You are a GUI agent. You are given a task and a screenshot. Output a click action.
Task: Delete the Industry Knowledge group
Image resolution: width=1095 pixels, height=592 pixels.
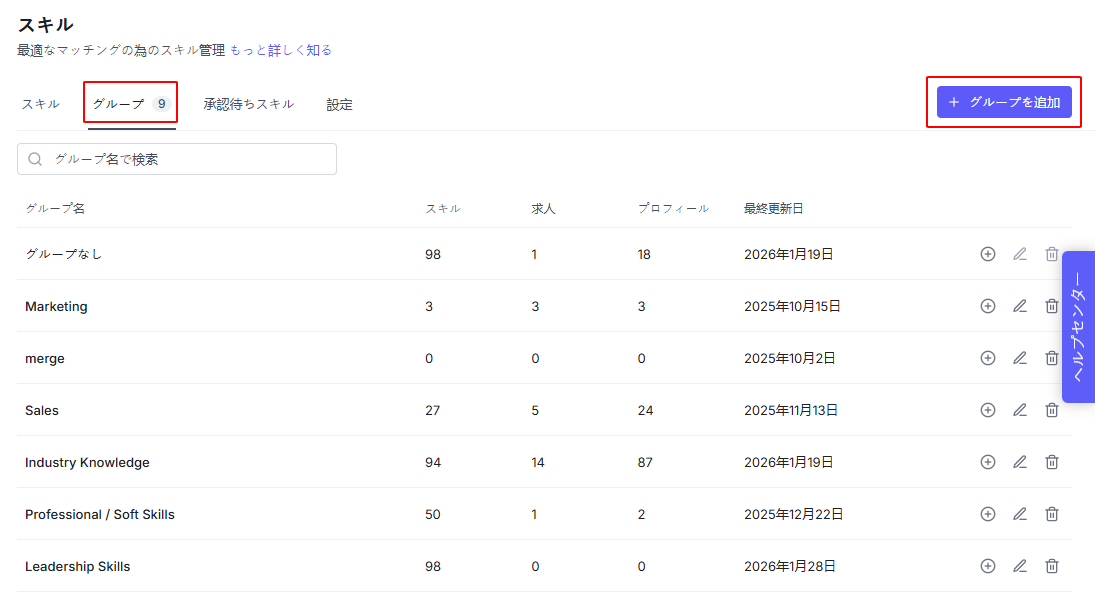(1052, 462)
